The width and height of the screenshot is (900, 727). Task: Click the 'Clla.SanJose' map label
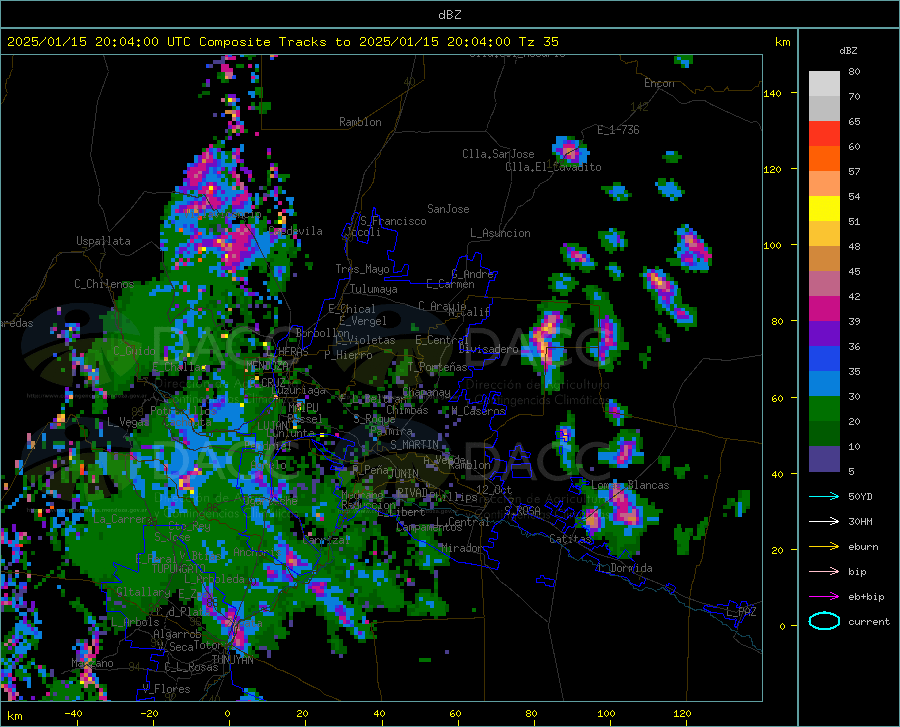498,154
